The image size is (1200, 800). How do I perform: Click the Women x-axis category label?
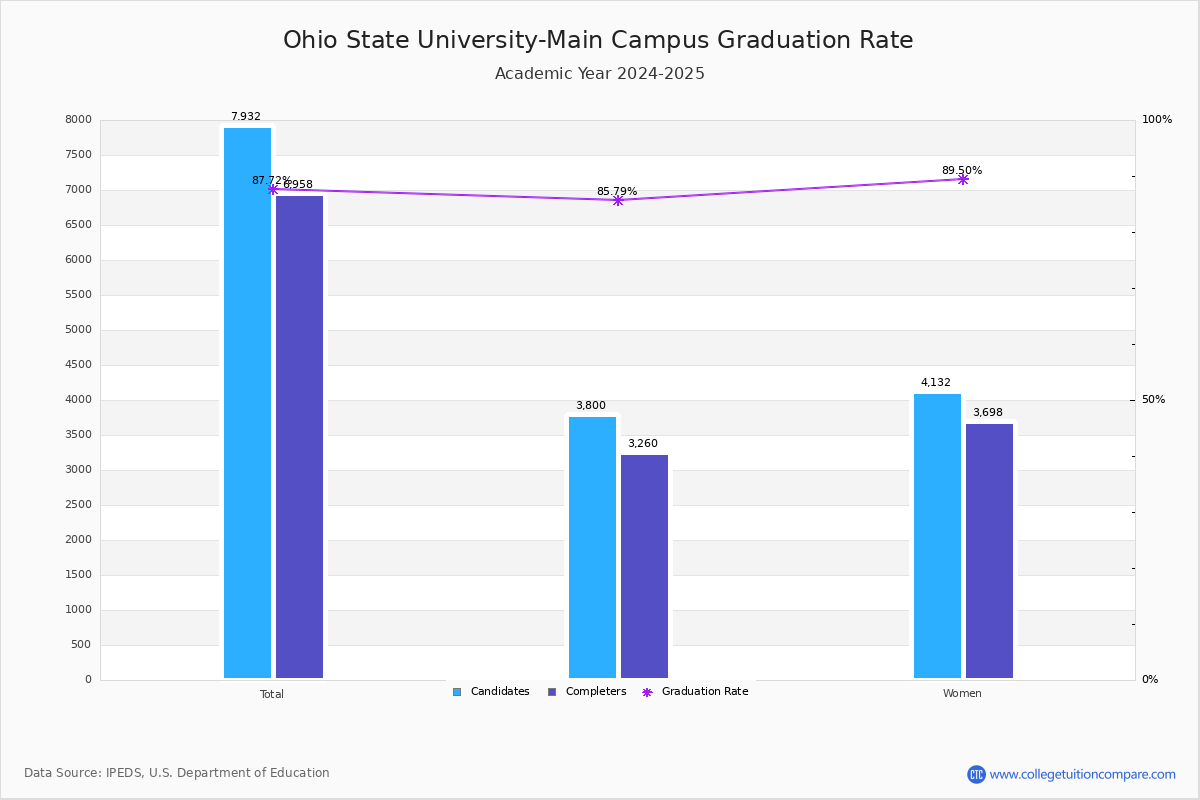962,694
